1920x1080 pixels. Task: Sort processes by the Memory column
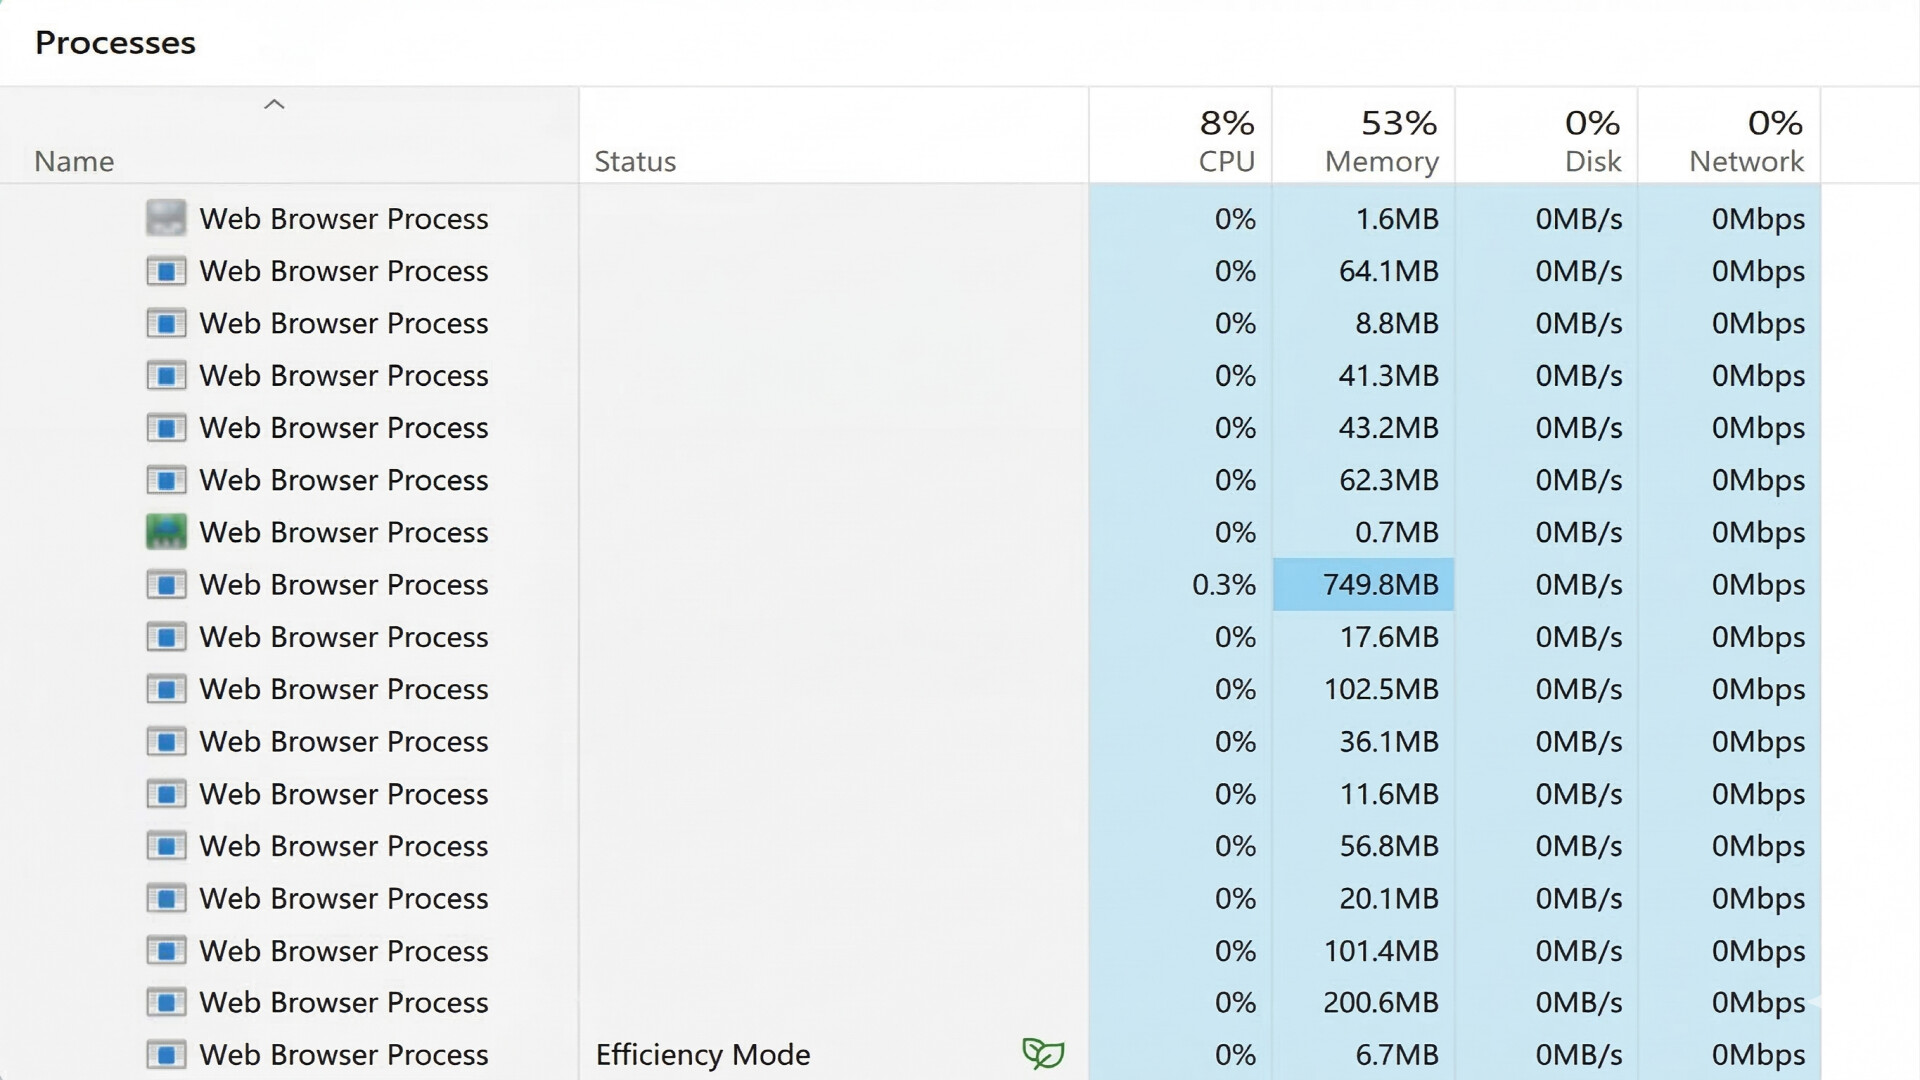(1381, 160)
